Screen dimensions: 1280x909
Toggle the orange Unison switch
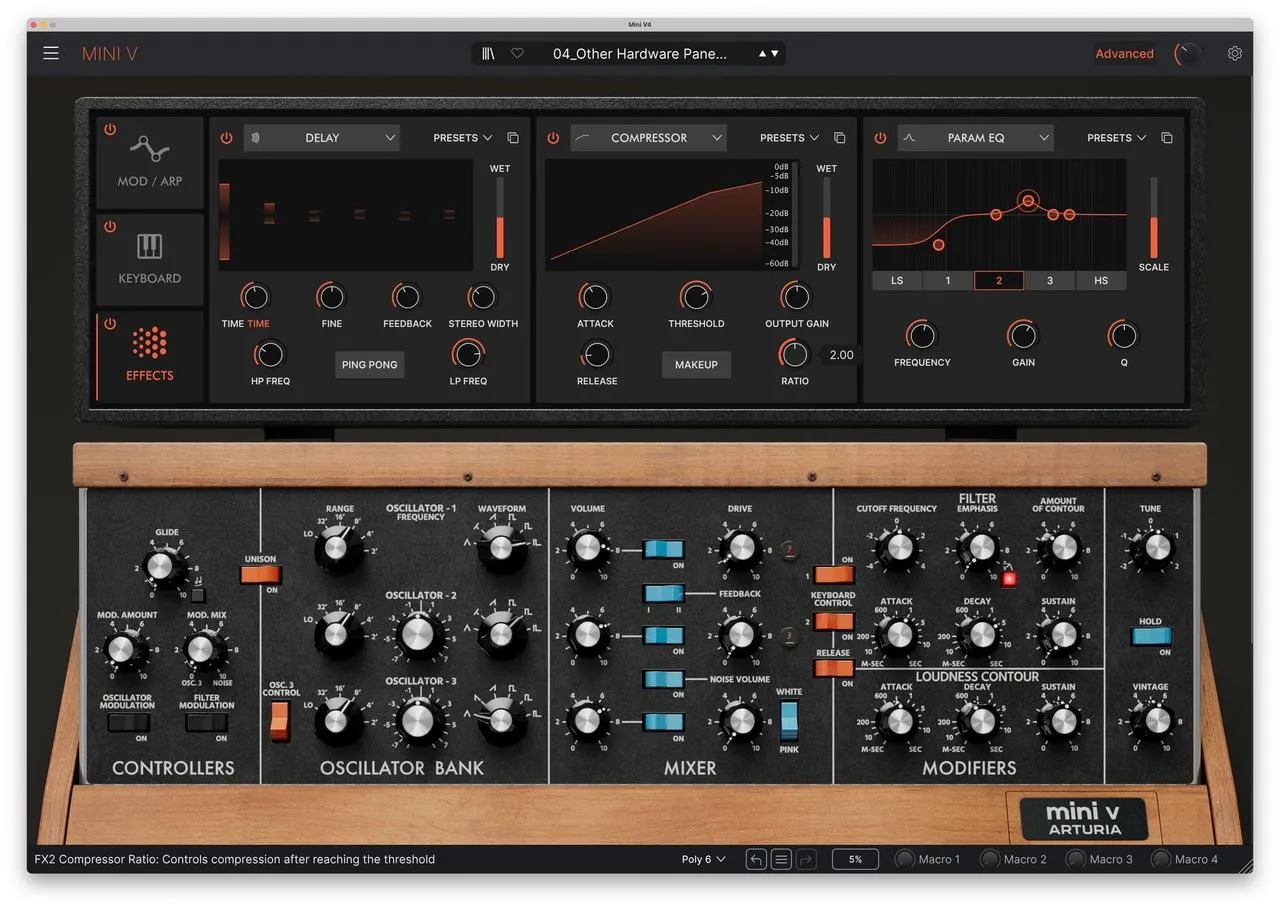click(260, 575)
